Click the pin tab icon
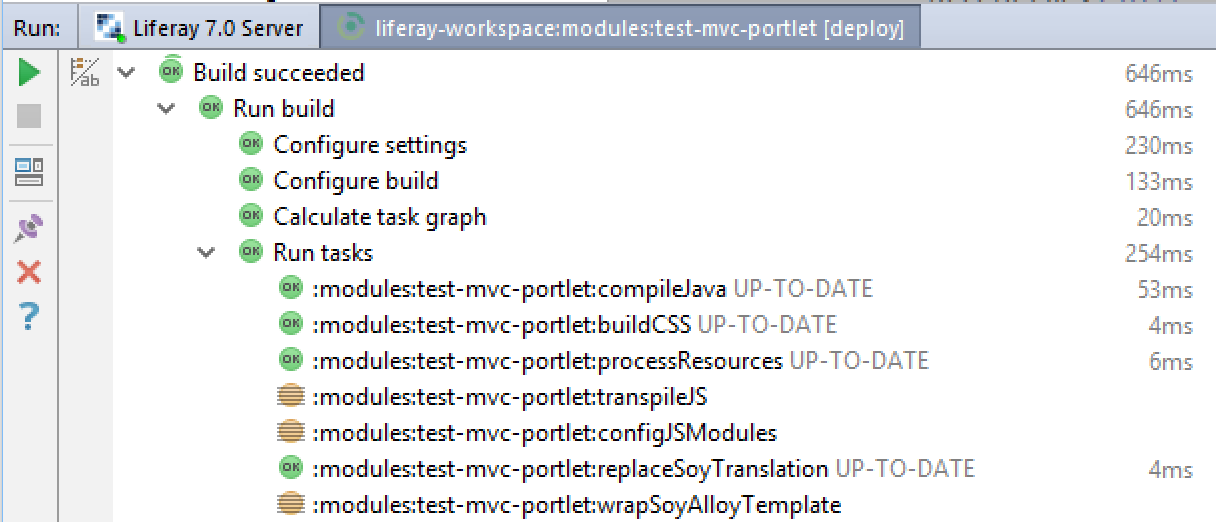 [x=29, y=229]
